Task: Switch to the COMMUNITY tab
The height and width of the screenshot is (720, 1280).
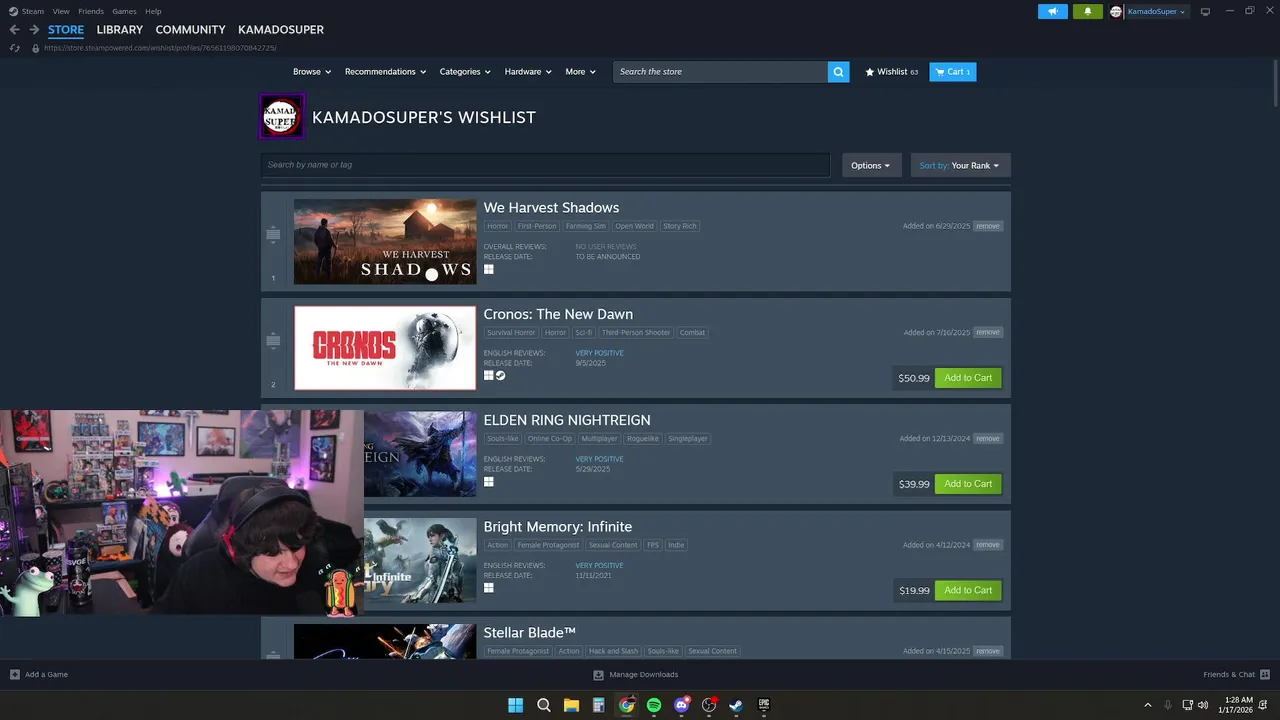Action: [190, 30]
